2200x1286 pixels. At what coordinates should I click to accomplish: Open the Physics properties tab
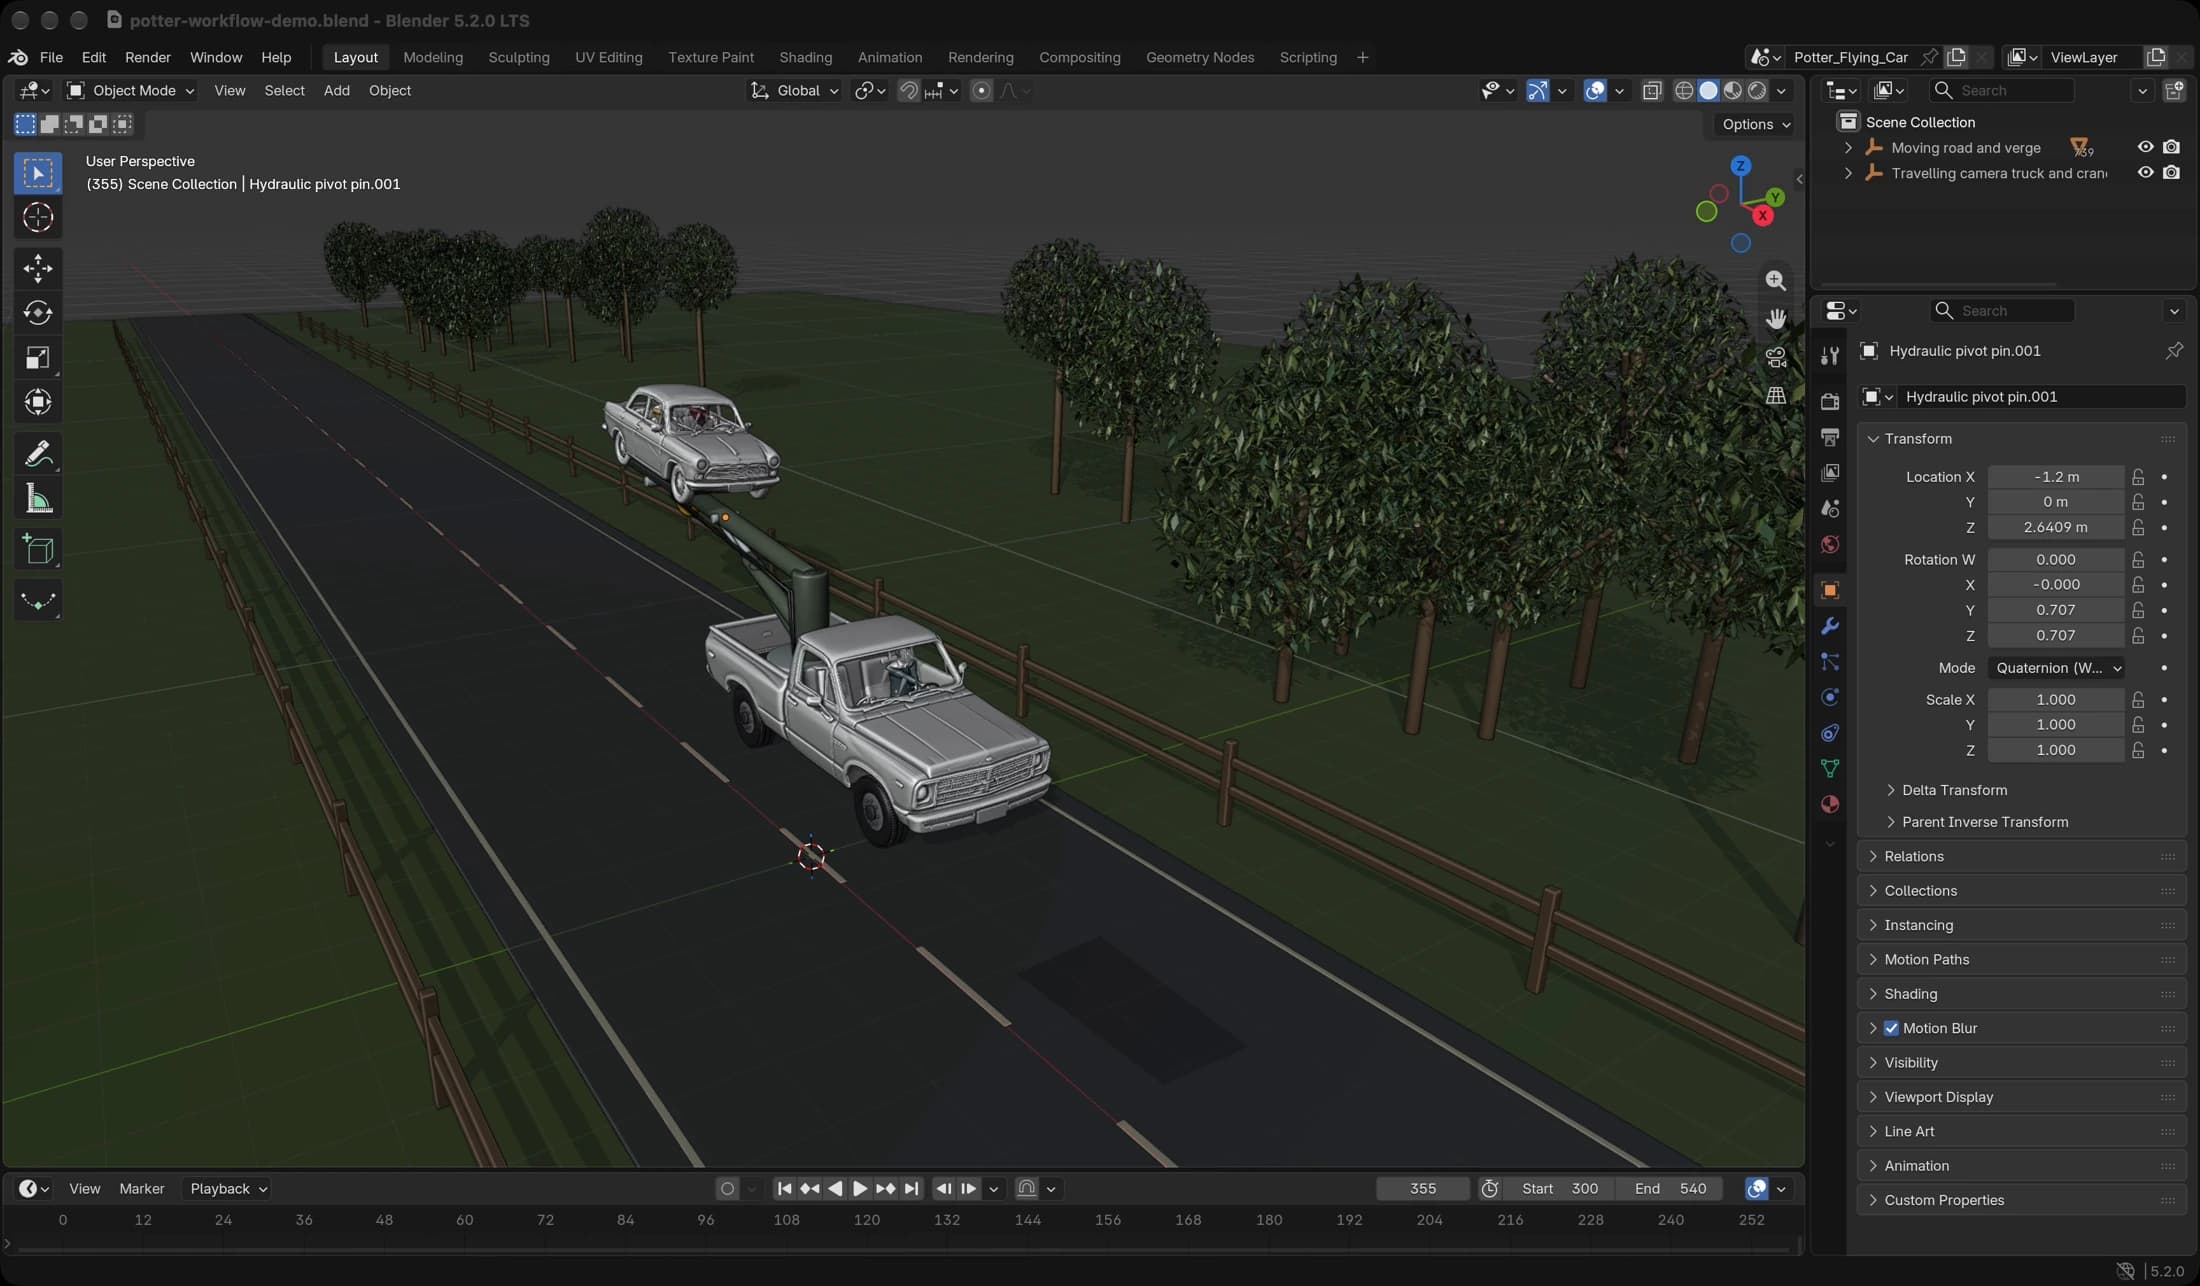pos(1830,698)
